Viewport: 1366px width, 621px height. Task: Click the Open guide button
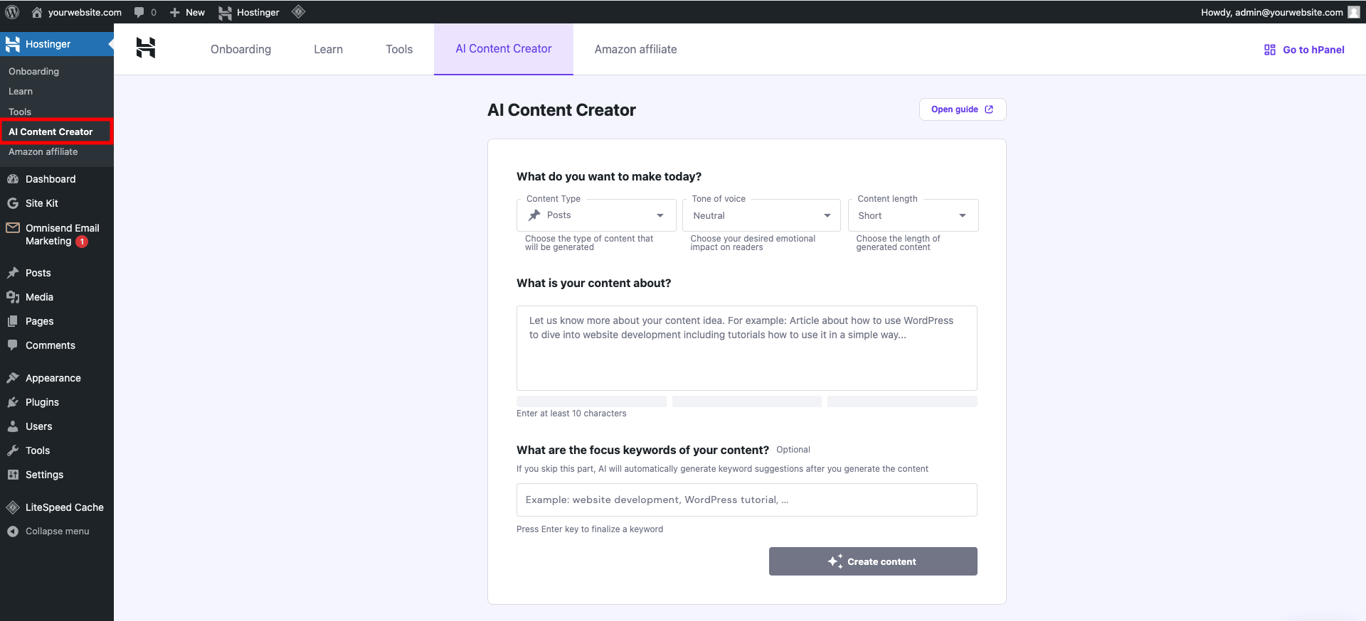click(962, 109)
